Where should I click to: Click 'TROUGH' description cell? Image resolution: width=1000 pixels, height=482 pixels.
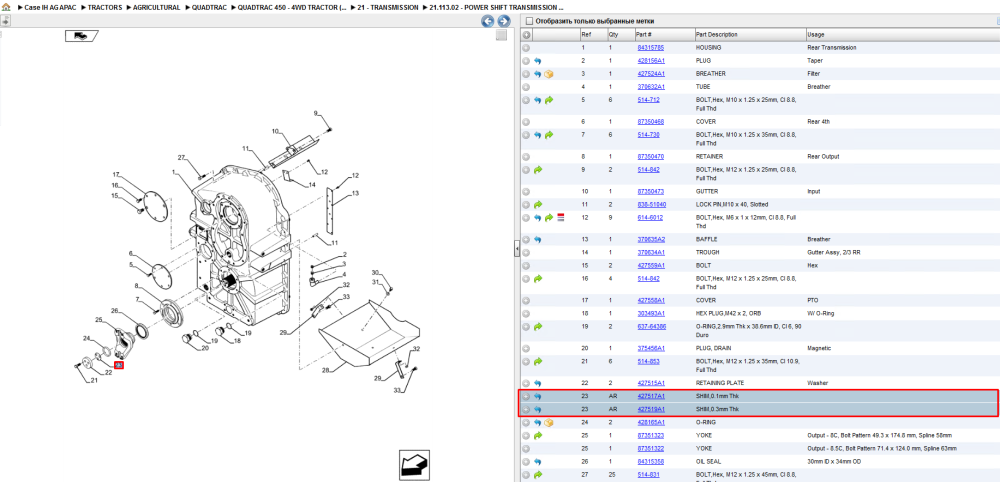point(708,252)
